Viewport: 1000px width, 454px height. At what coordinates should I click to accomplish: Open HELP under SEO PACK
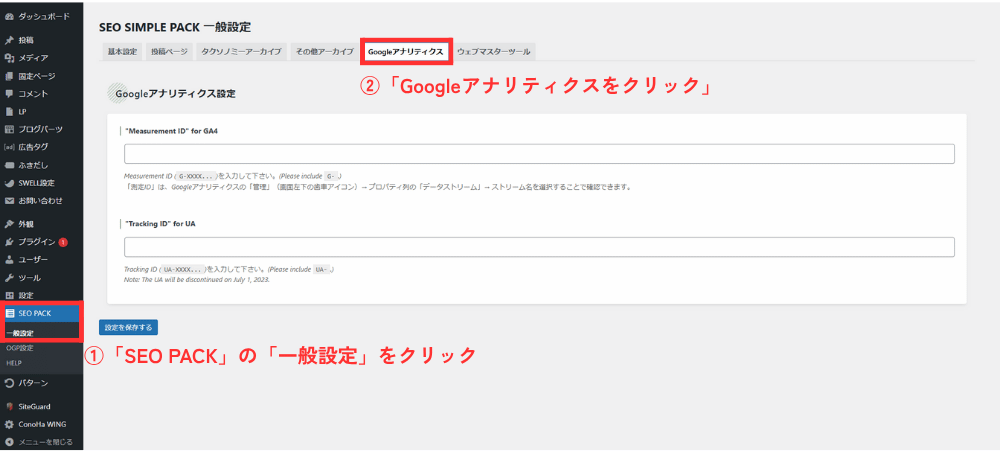(13, 363)
